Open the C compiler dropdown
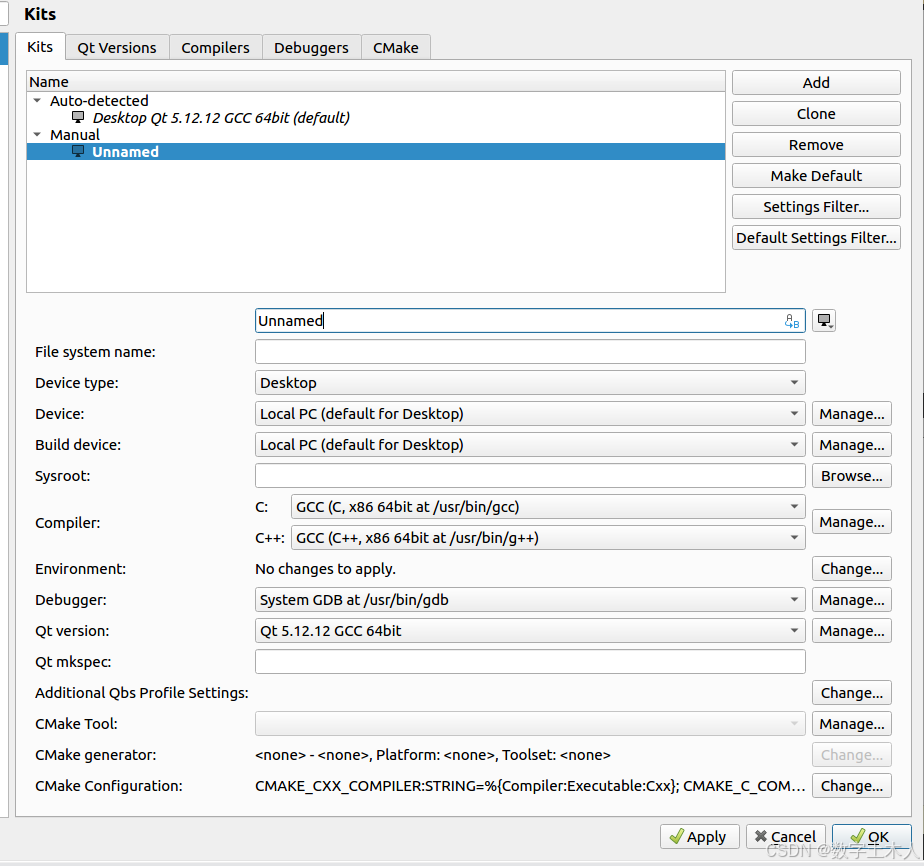Screen dimensions: 924x866 [x=547, y=507]
